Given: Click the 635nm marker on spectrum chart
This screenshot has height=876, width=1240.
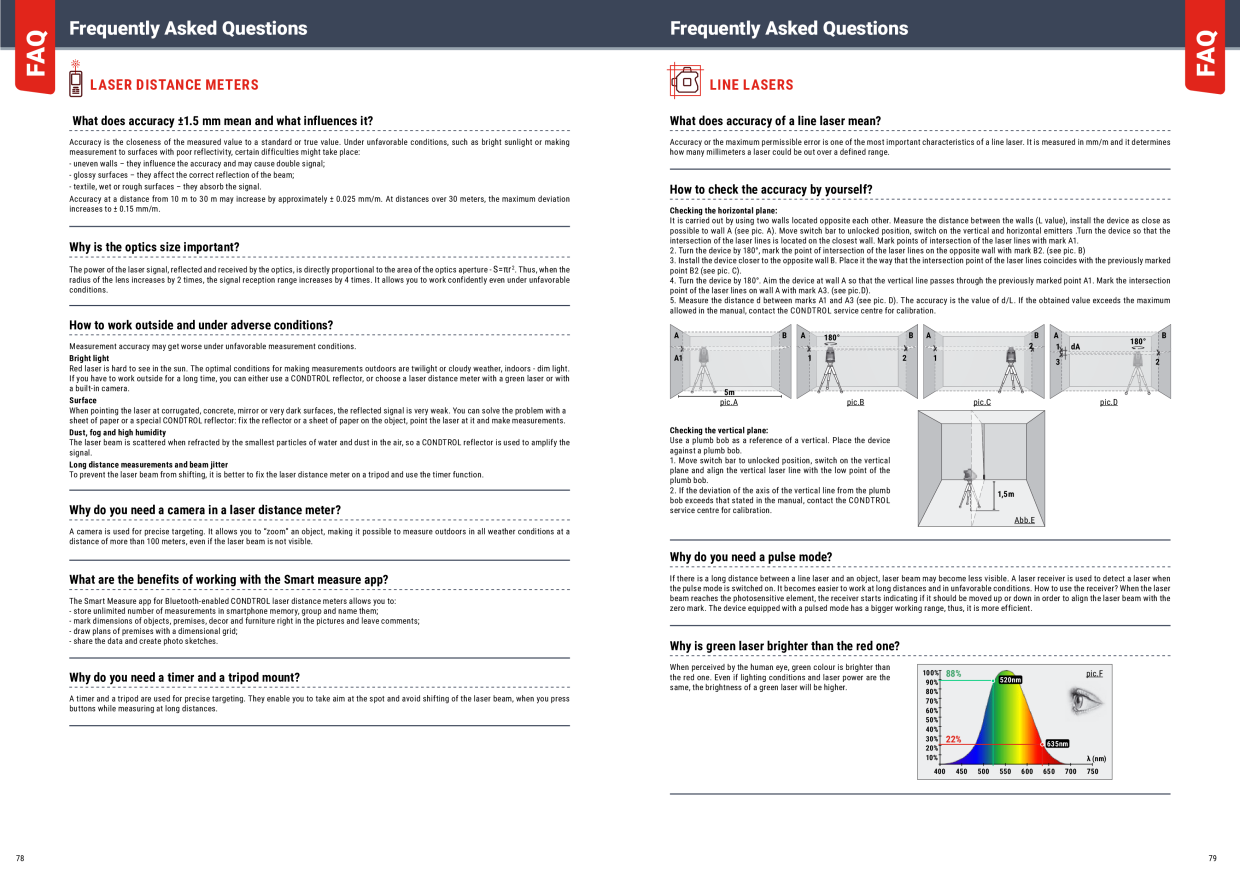Looking at the screenshot, I should (1057, 744).
